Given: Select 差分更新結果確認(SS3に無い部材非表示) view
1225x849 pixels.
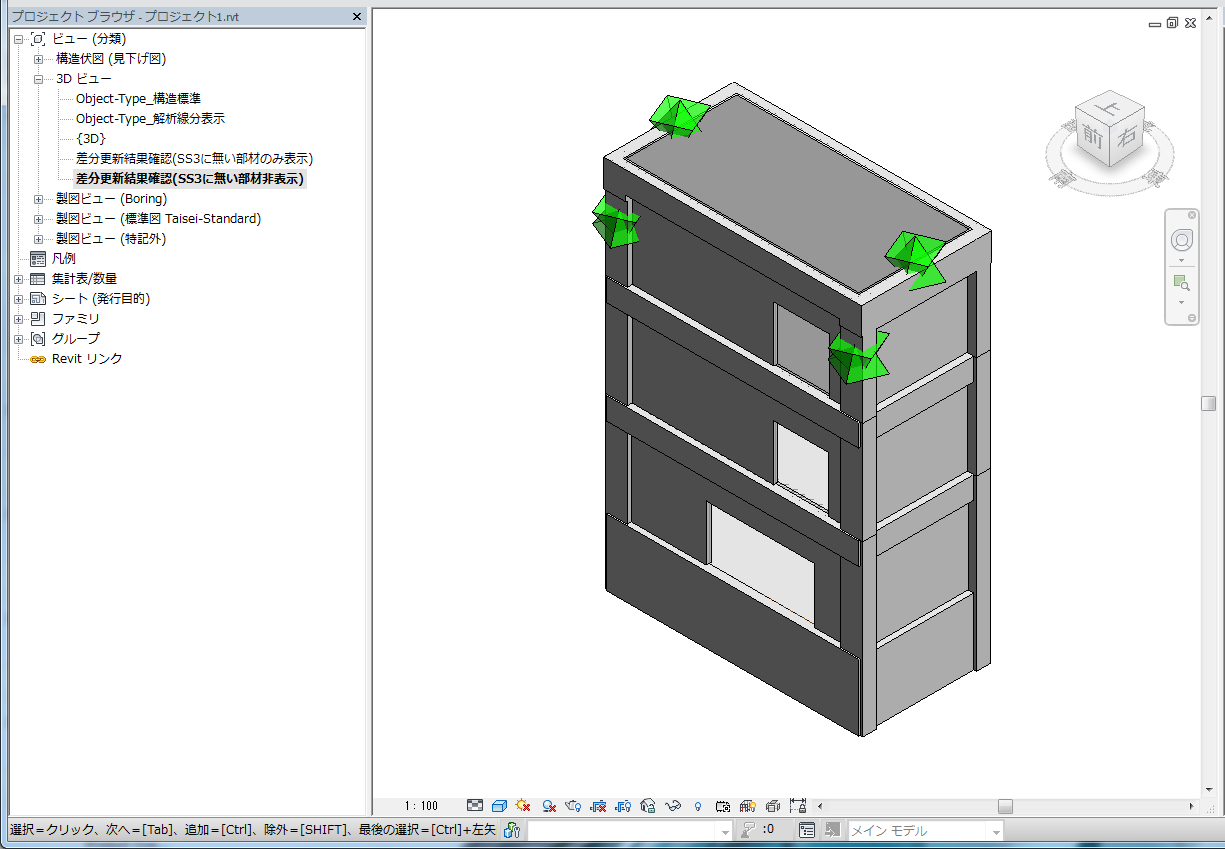Looking at the screenshot, I should pyautogui.click(x=190, y=179).
